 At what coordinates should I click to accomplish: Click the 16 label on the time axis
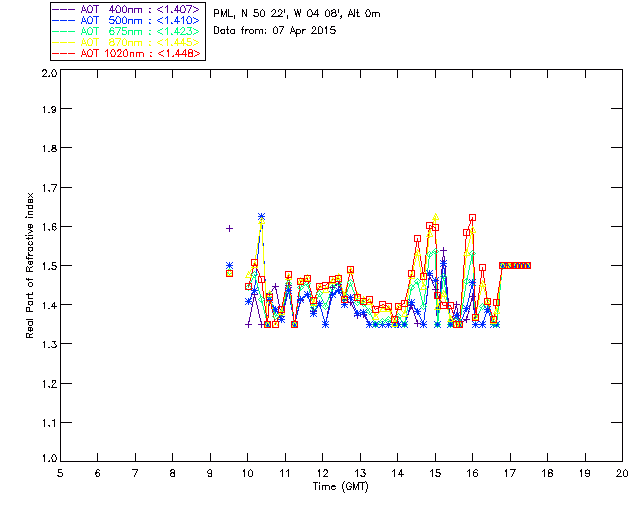(x=472, y=473)
